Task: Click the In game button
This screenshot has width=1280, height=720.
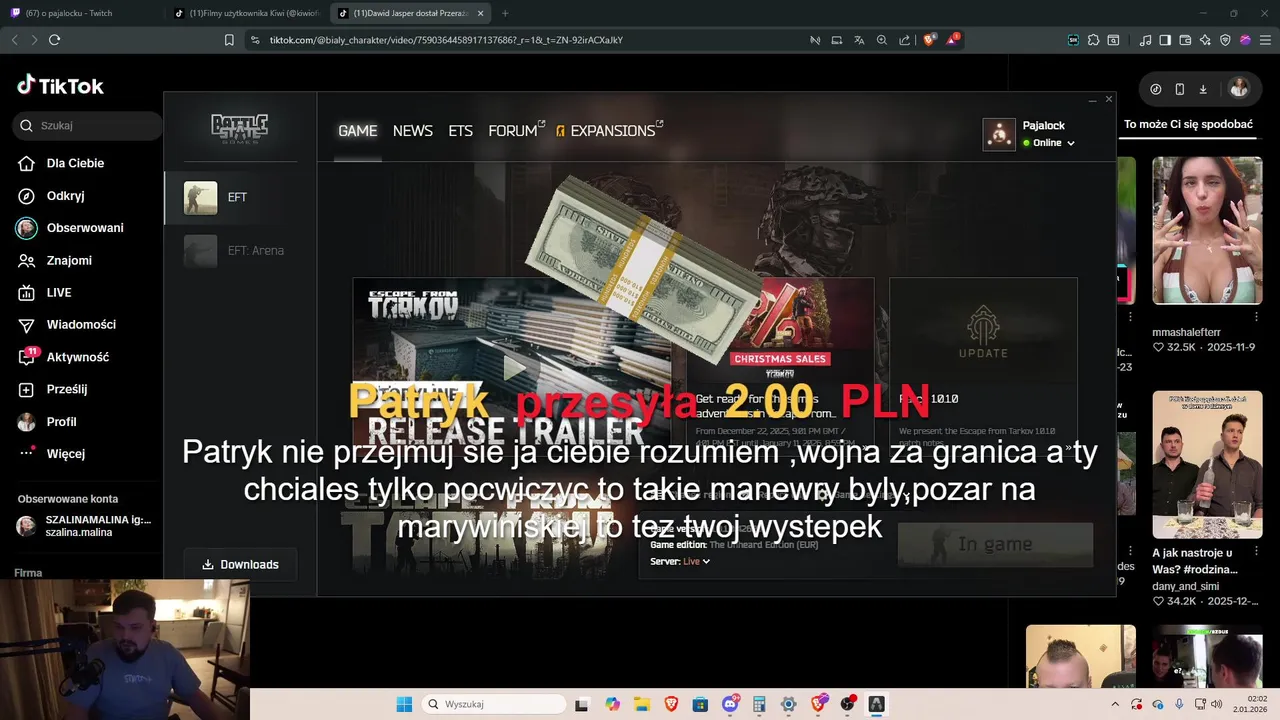Action: tap(995, 544)
